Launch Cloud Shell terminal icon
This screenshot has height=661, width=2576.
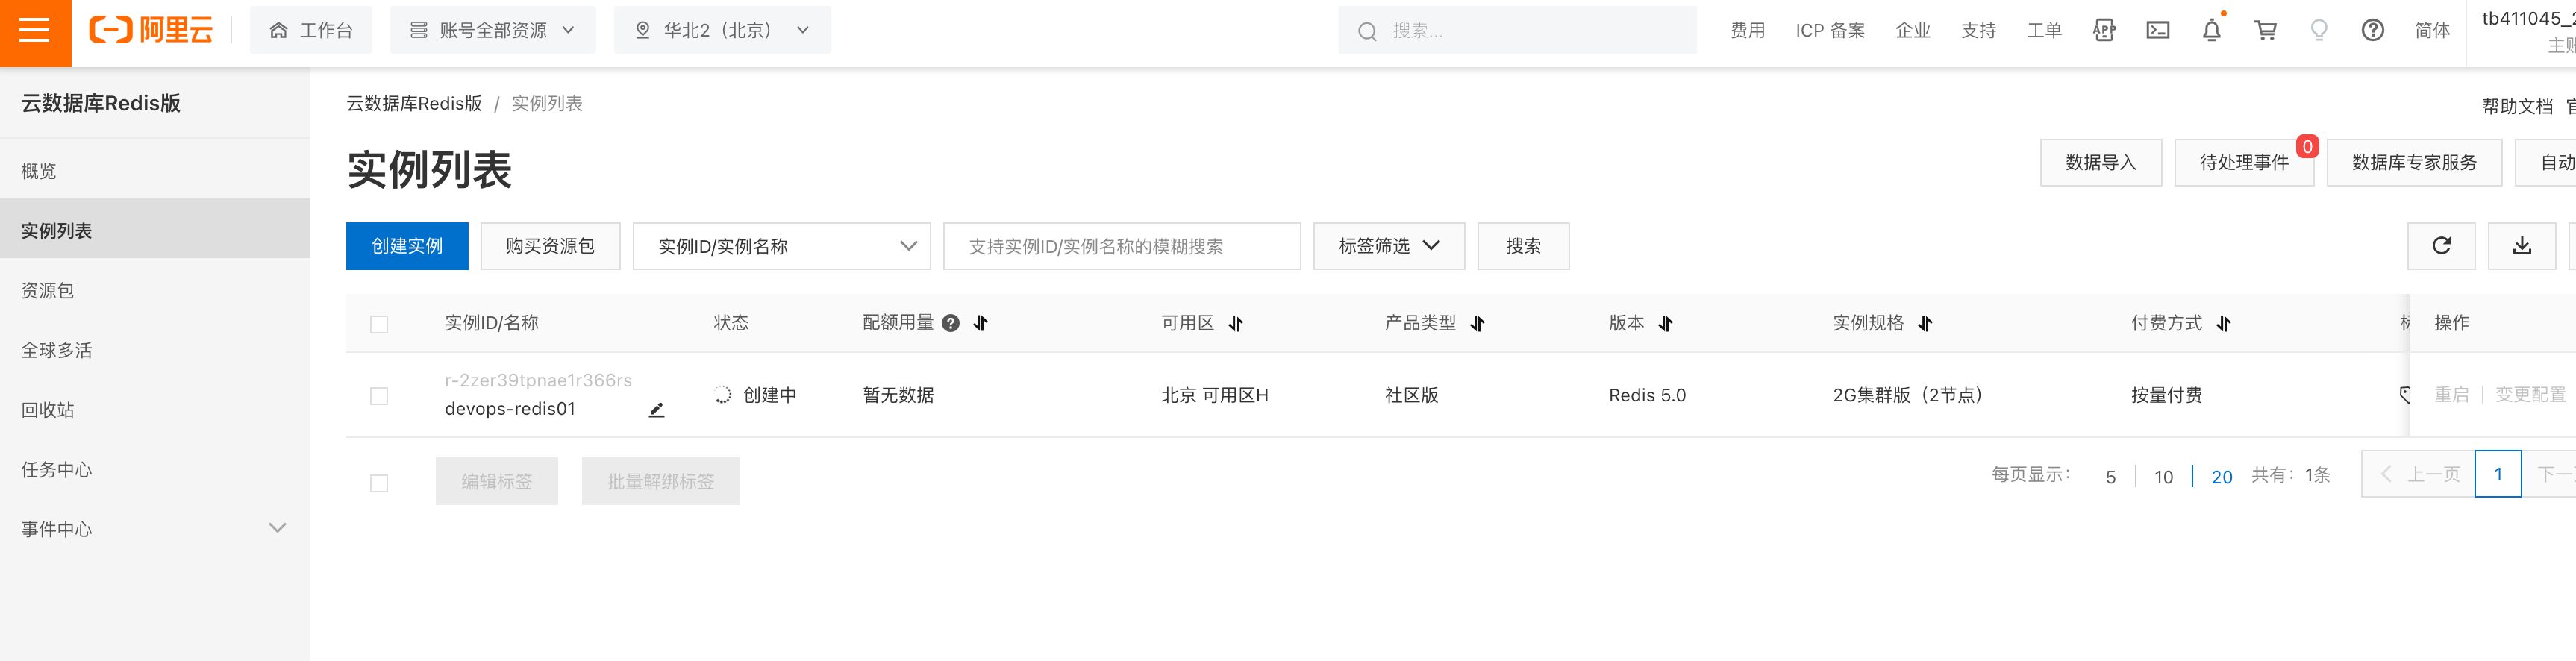click(x=2157, y=31)
